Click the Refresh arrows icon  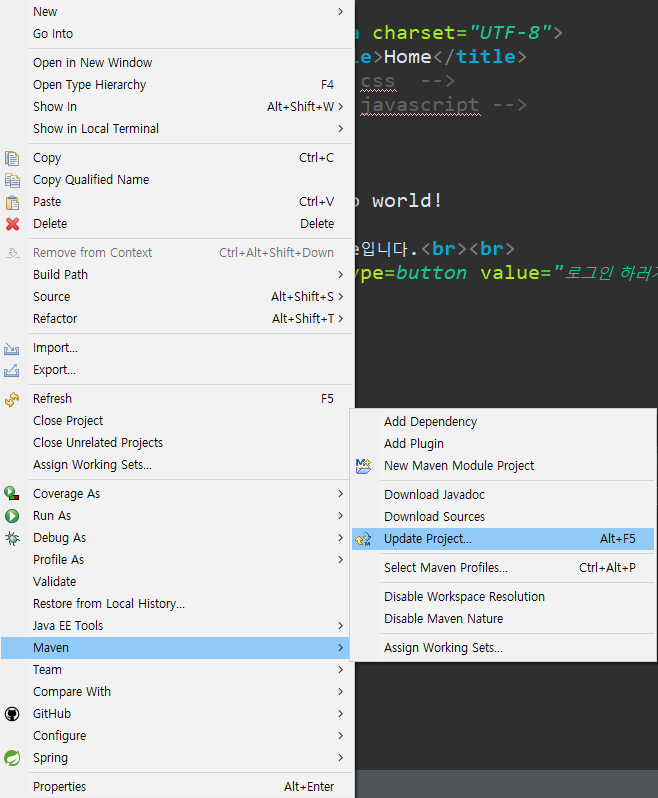pos(12,400)
